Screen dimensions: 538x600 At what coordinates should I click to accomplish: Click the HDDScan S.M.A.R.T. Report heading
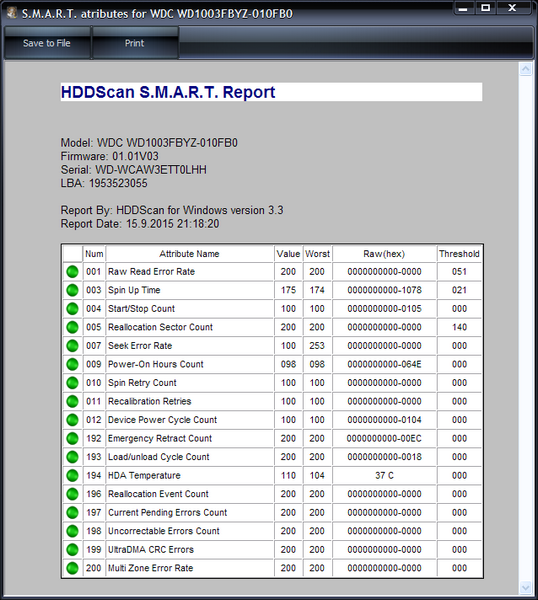(168, 92)
